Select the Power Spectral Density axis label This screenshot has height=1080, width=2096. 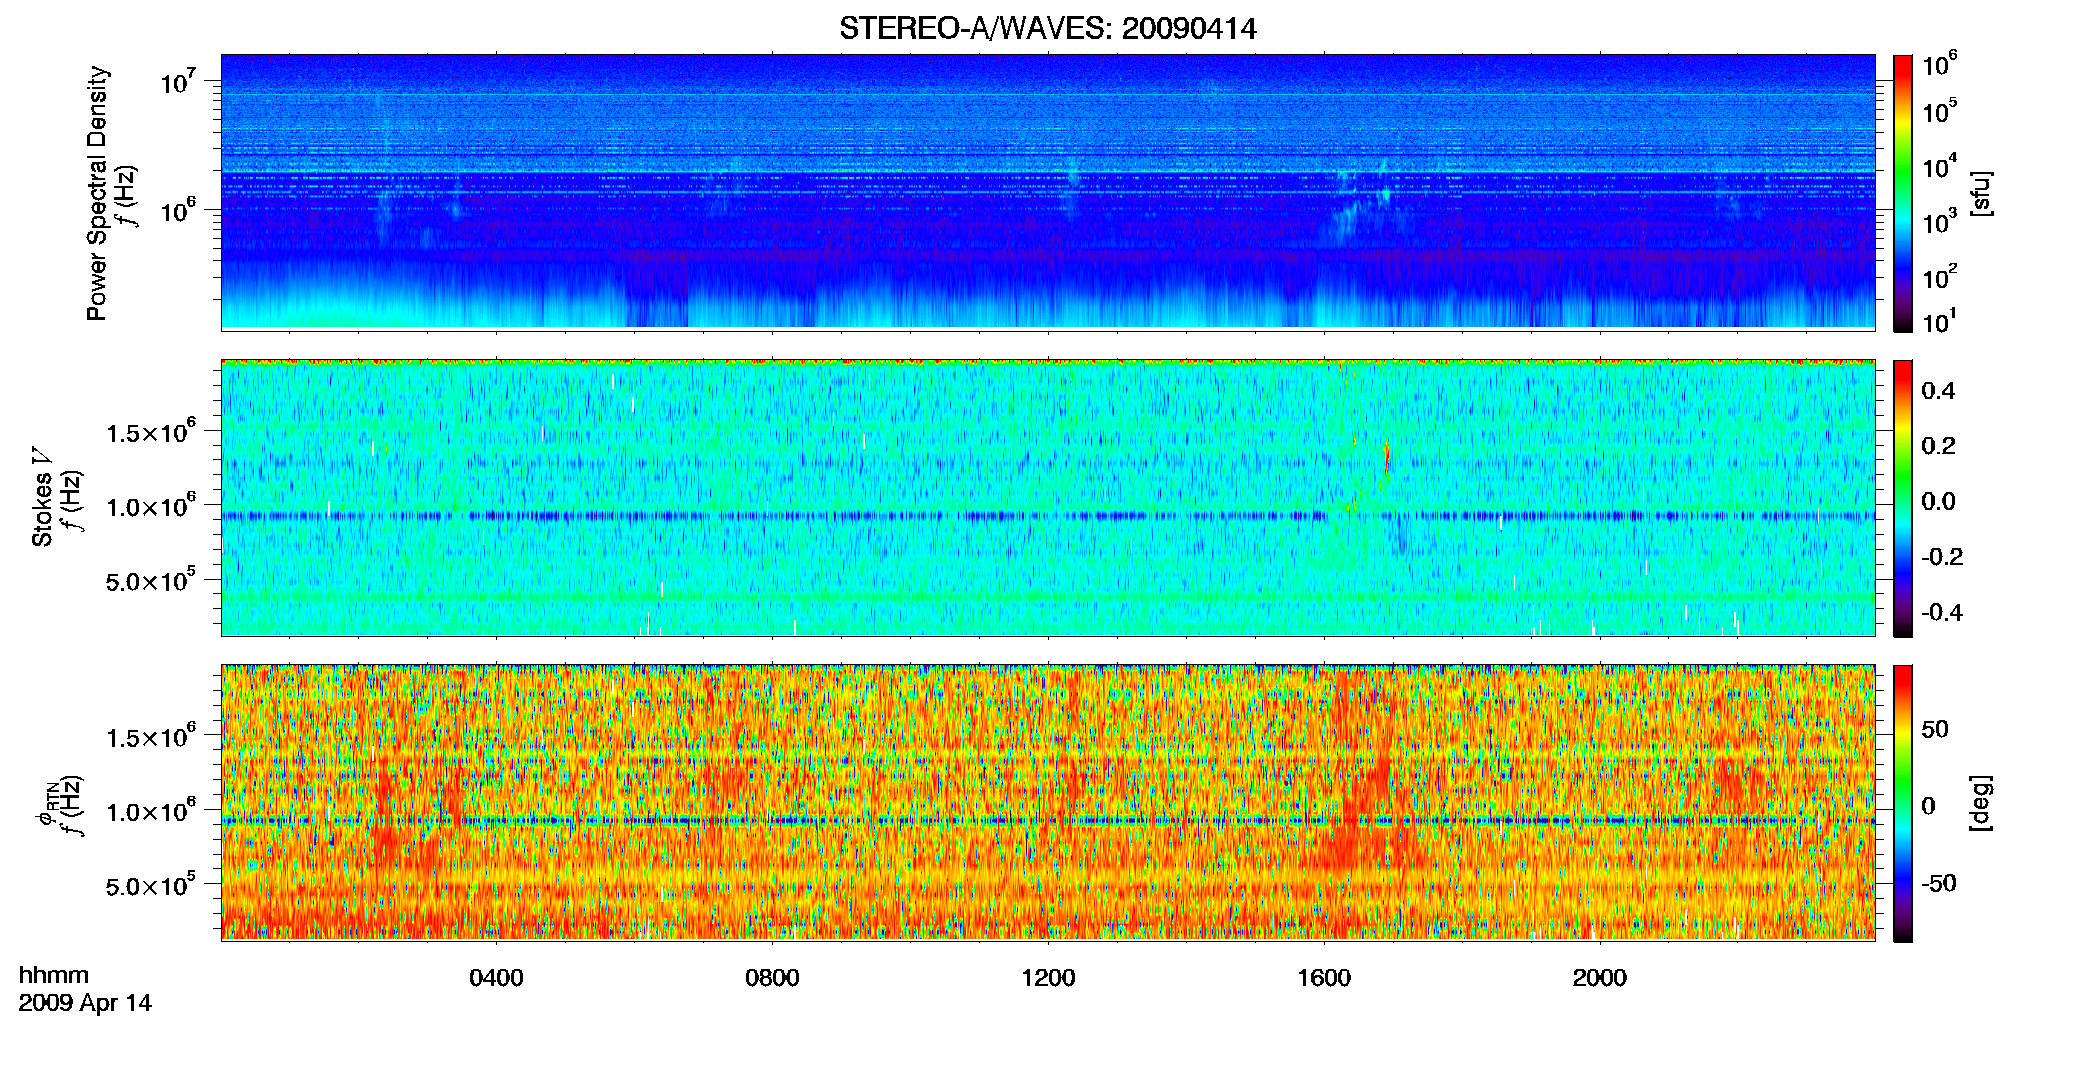click(x=97, y=193)
